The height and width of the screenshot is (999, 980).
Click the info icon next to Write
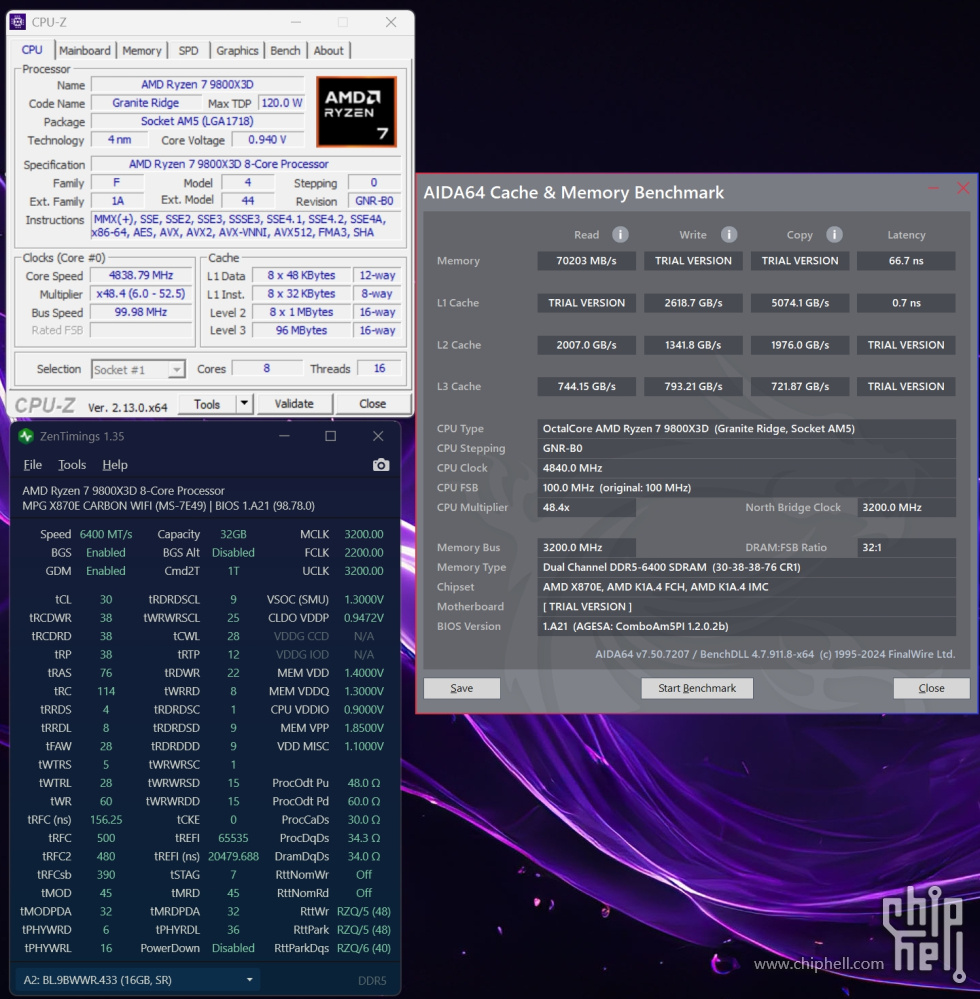[729, 234]
